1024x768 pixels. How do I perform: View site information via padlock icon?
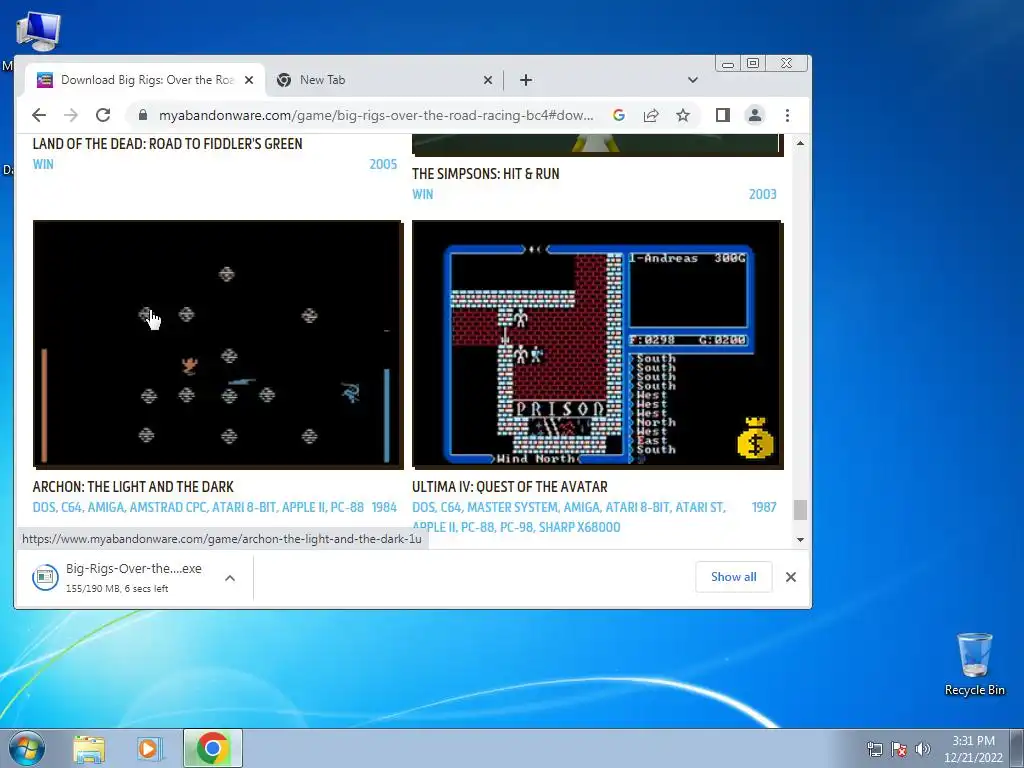point(143,116)
